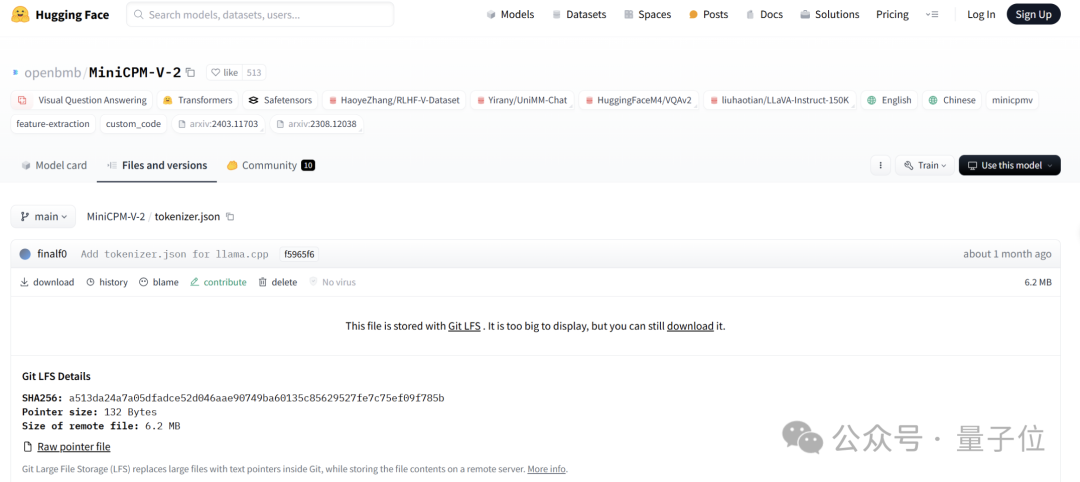The width and height of the screenshot is (1080, 482).
Task: Open the Models menu item
Action: click(510, 14)
